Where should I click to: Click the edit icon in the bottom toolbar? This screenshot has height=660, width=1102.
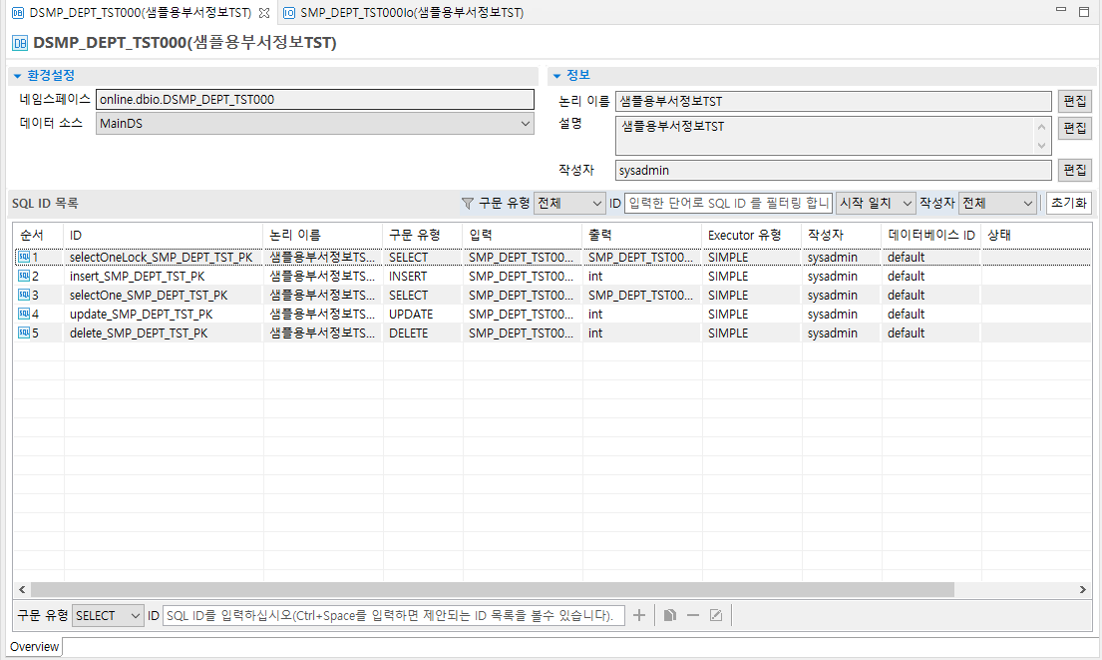716,615
